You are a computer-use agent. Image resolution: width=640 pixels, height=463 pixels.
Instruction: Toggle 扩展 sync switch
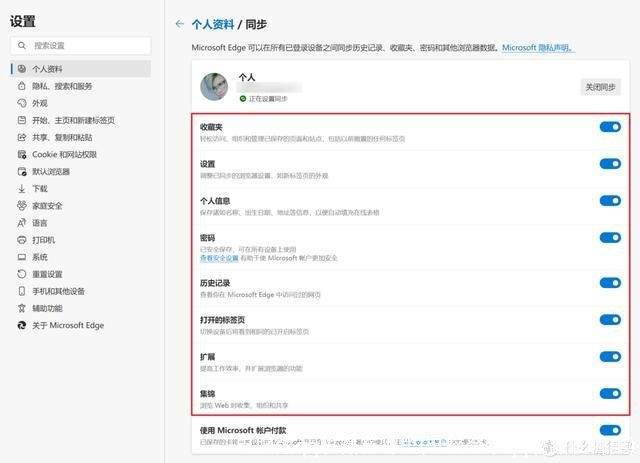click(610, 356)
